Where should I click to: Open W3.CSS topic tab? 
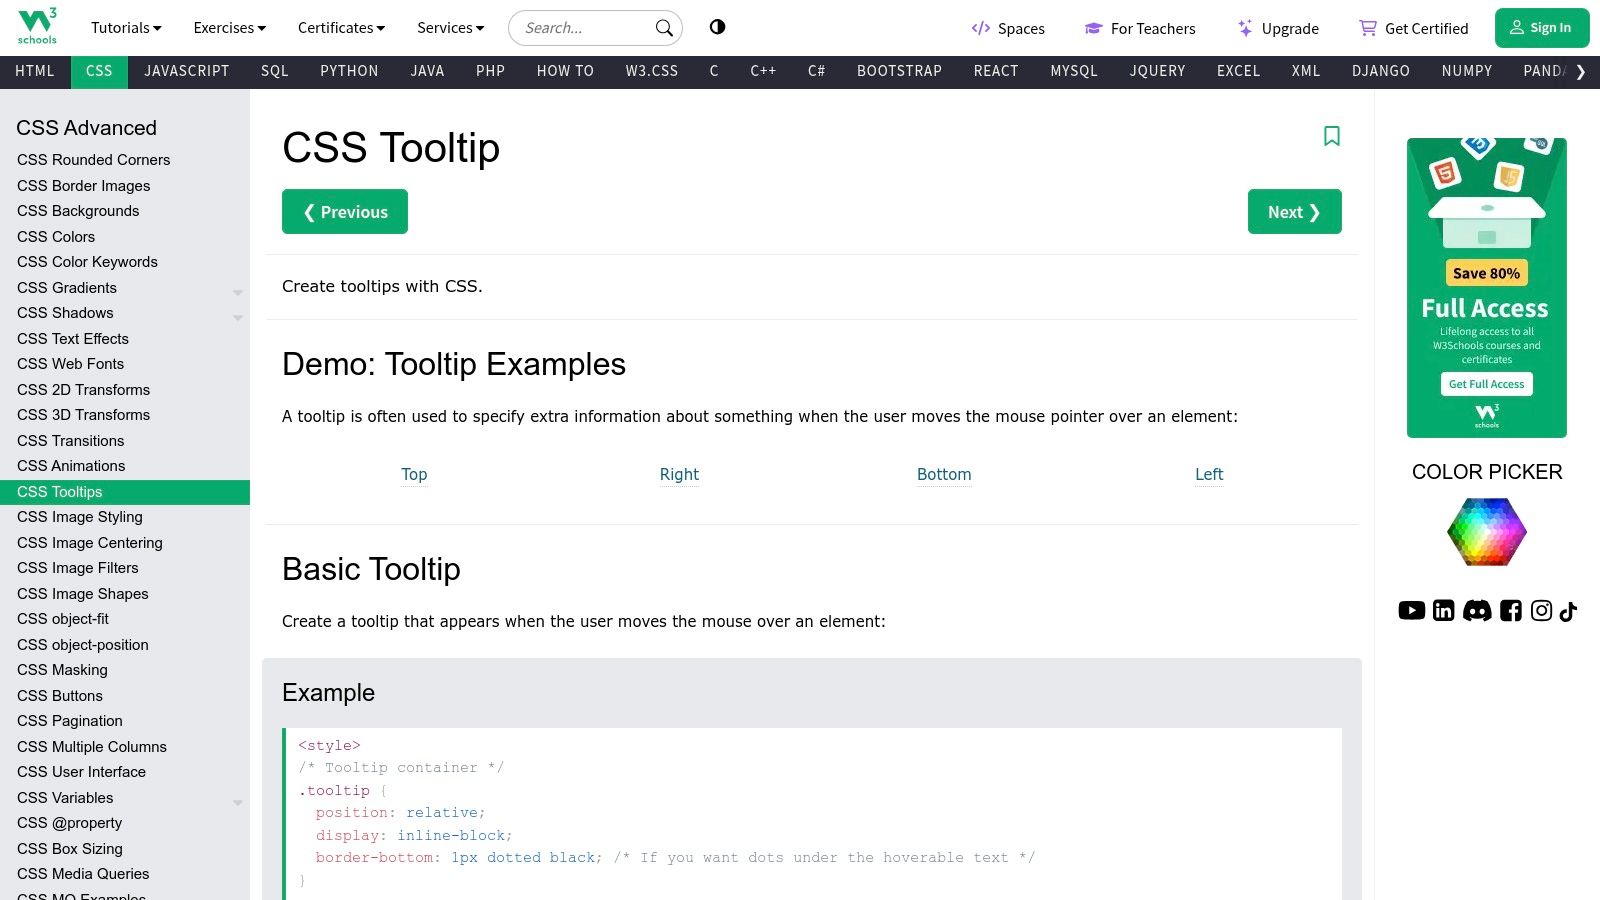tap(652, 71)
